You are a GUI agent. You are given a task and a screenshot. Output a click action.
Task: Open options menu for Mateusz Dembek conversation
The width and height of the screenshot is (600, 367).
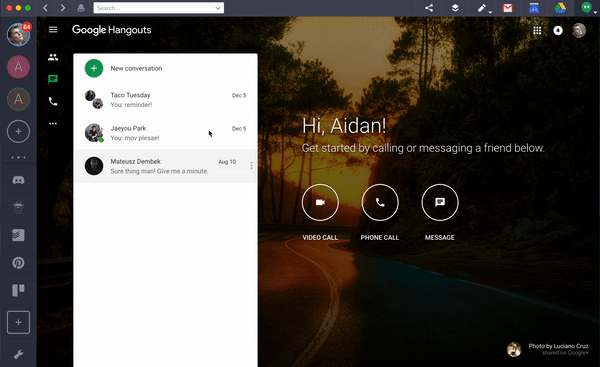pos(251,165)
